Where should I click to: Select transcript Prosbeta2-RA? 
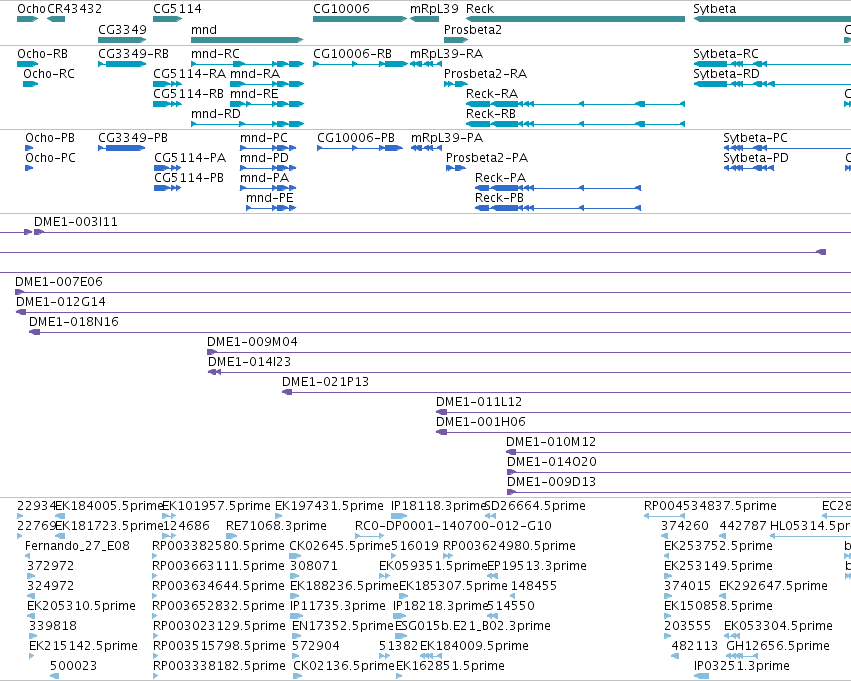point(456,84)
